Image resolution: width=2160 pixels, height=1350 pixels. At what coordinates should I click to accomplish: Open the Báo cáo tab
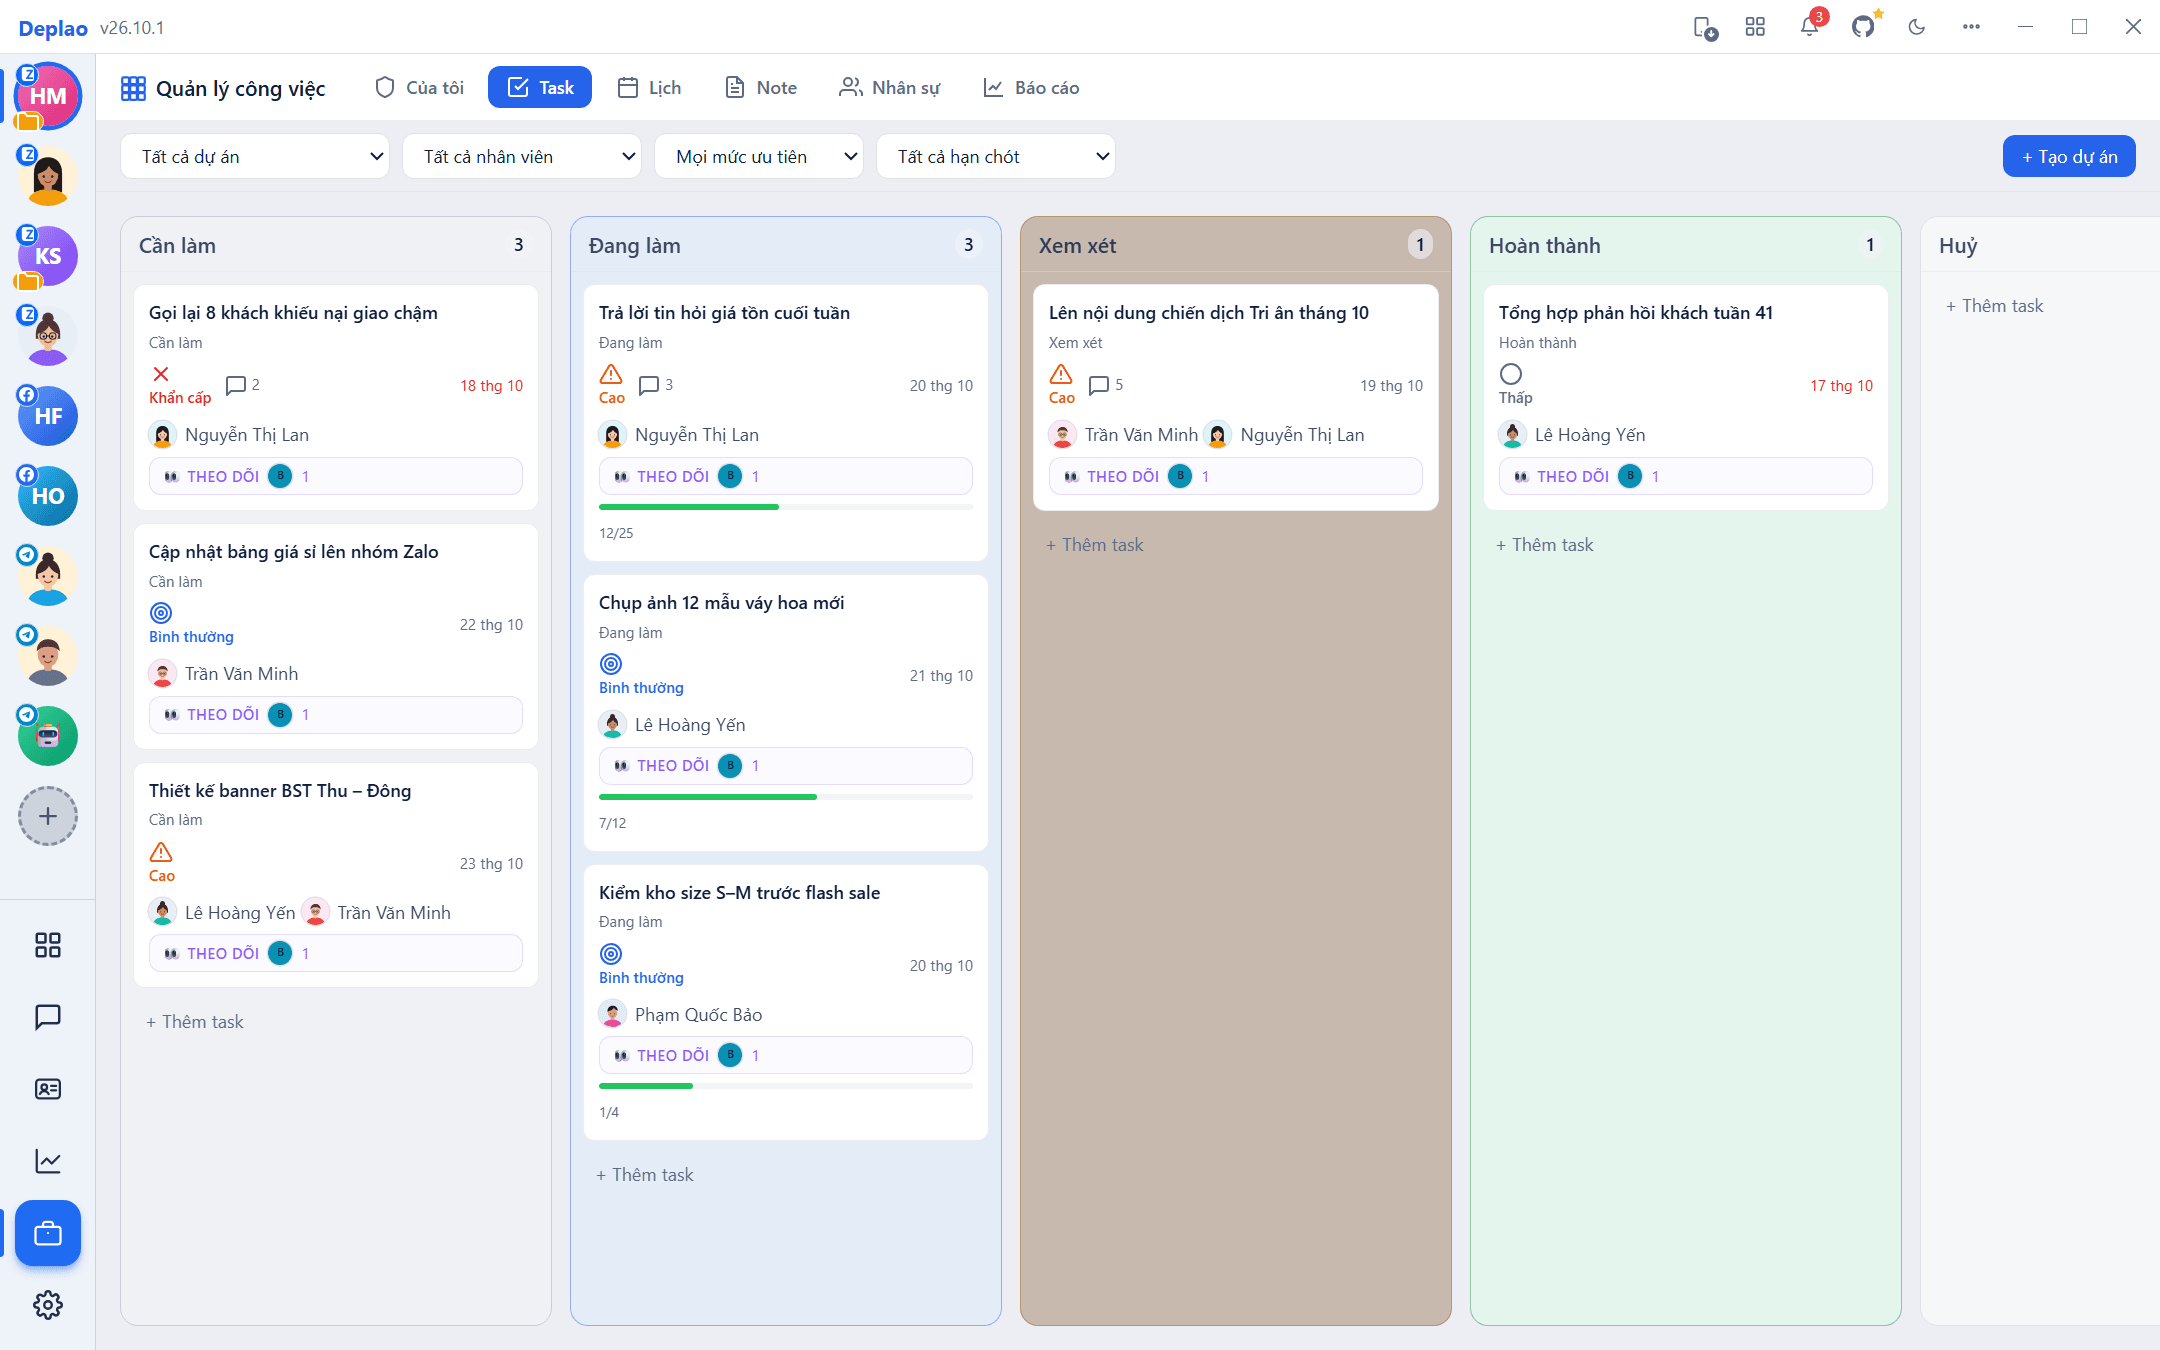[x=1031, y=88]
